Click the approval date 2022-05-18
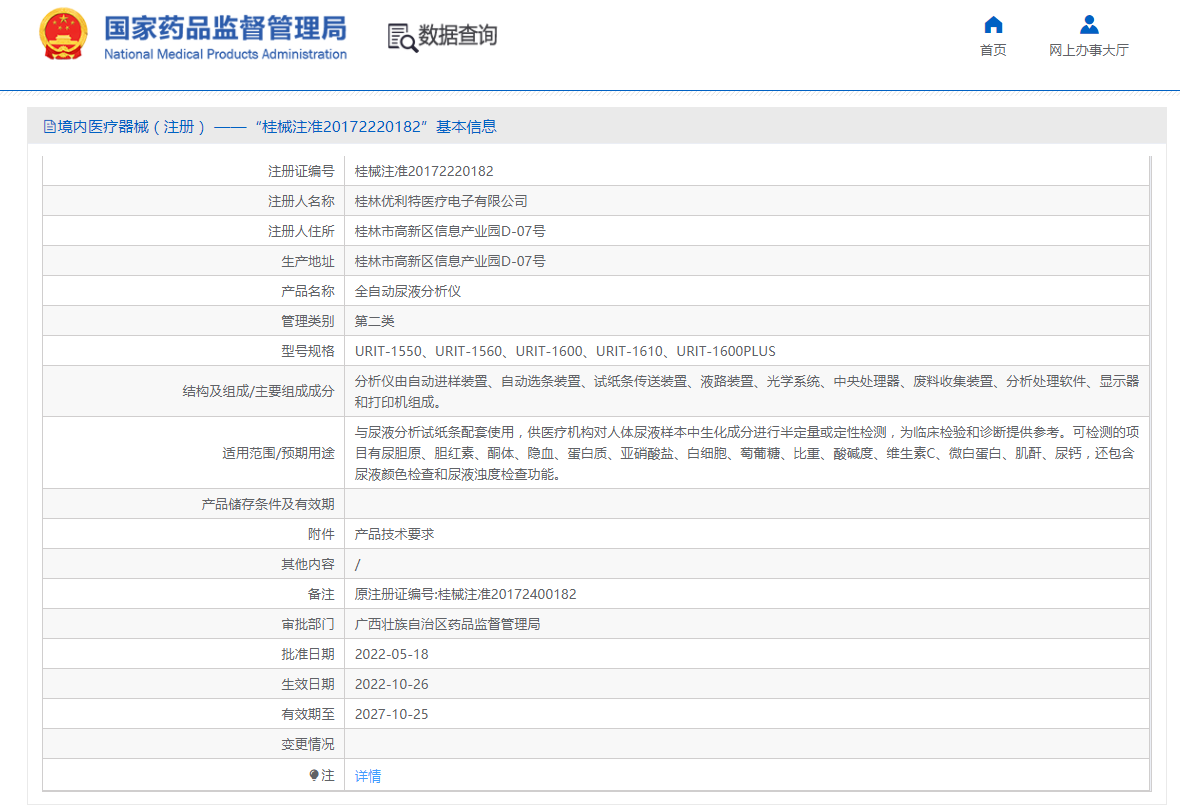The width and height of the screenshot is (1180, 811). (392, 654)
